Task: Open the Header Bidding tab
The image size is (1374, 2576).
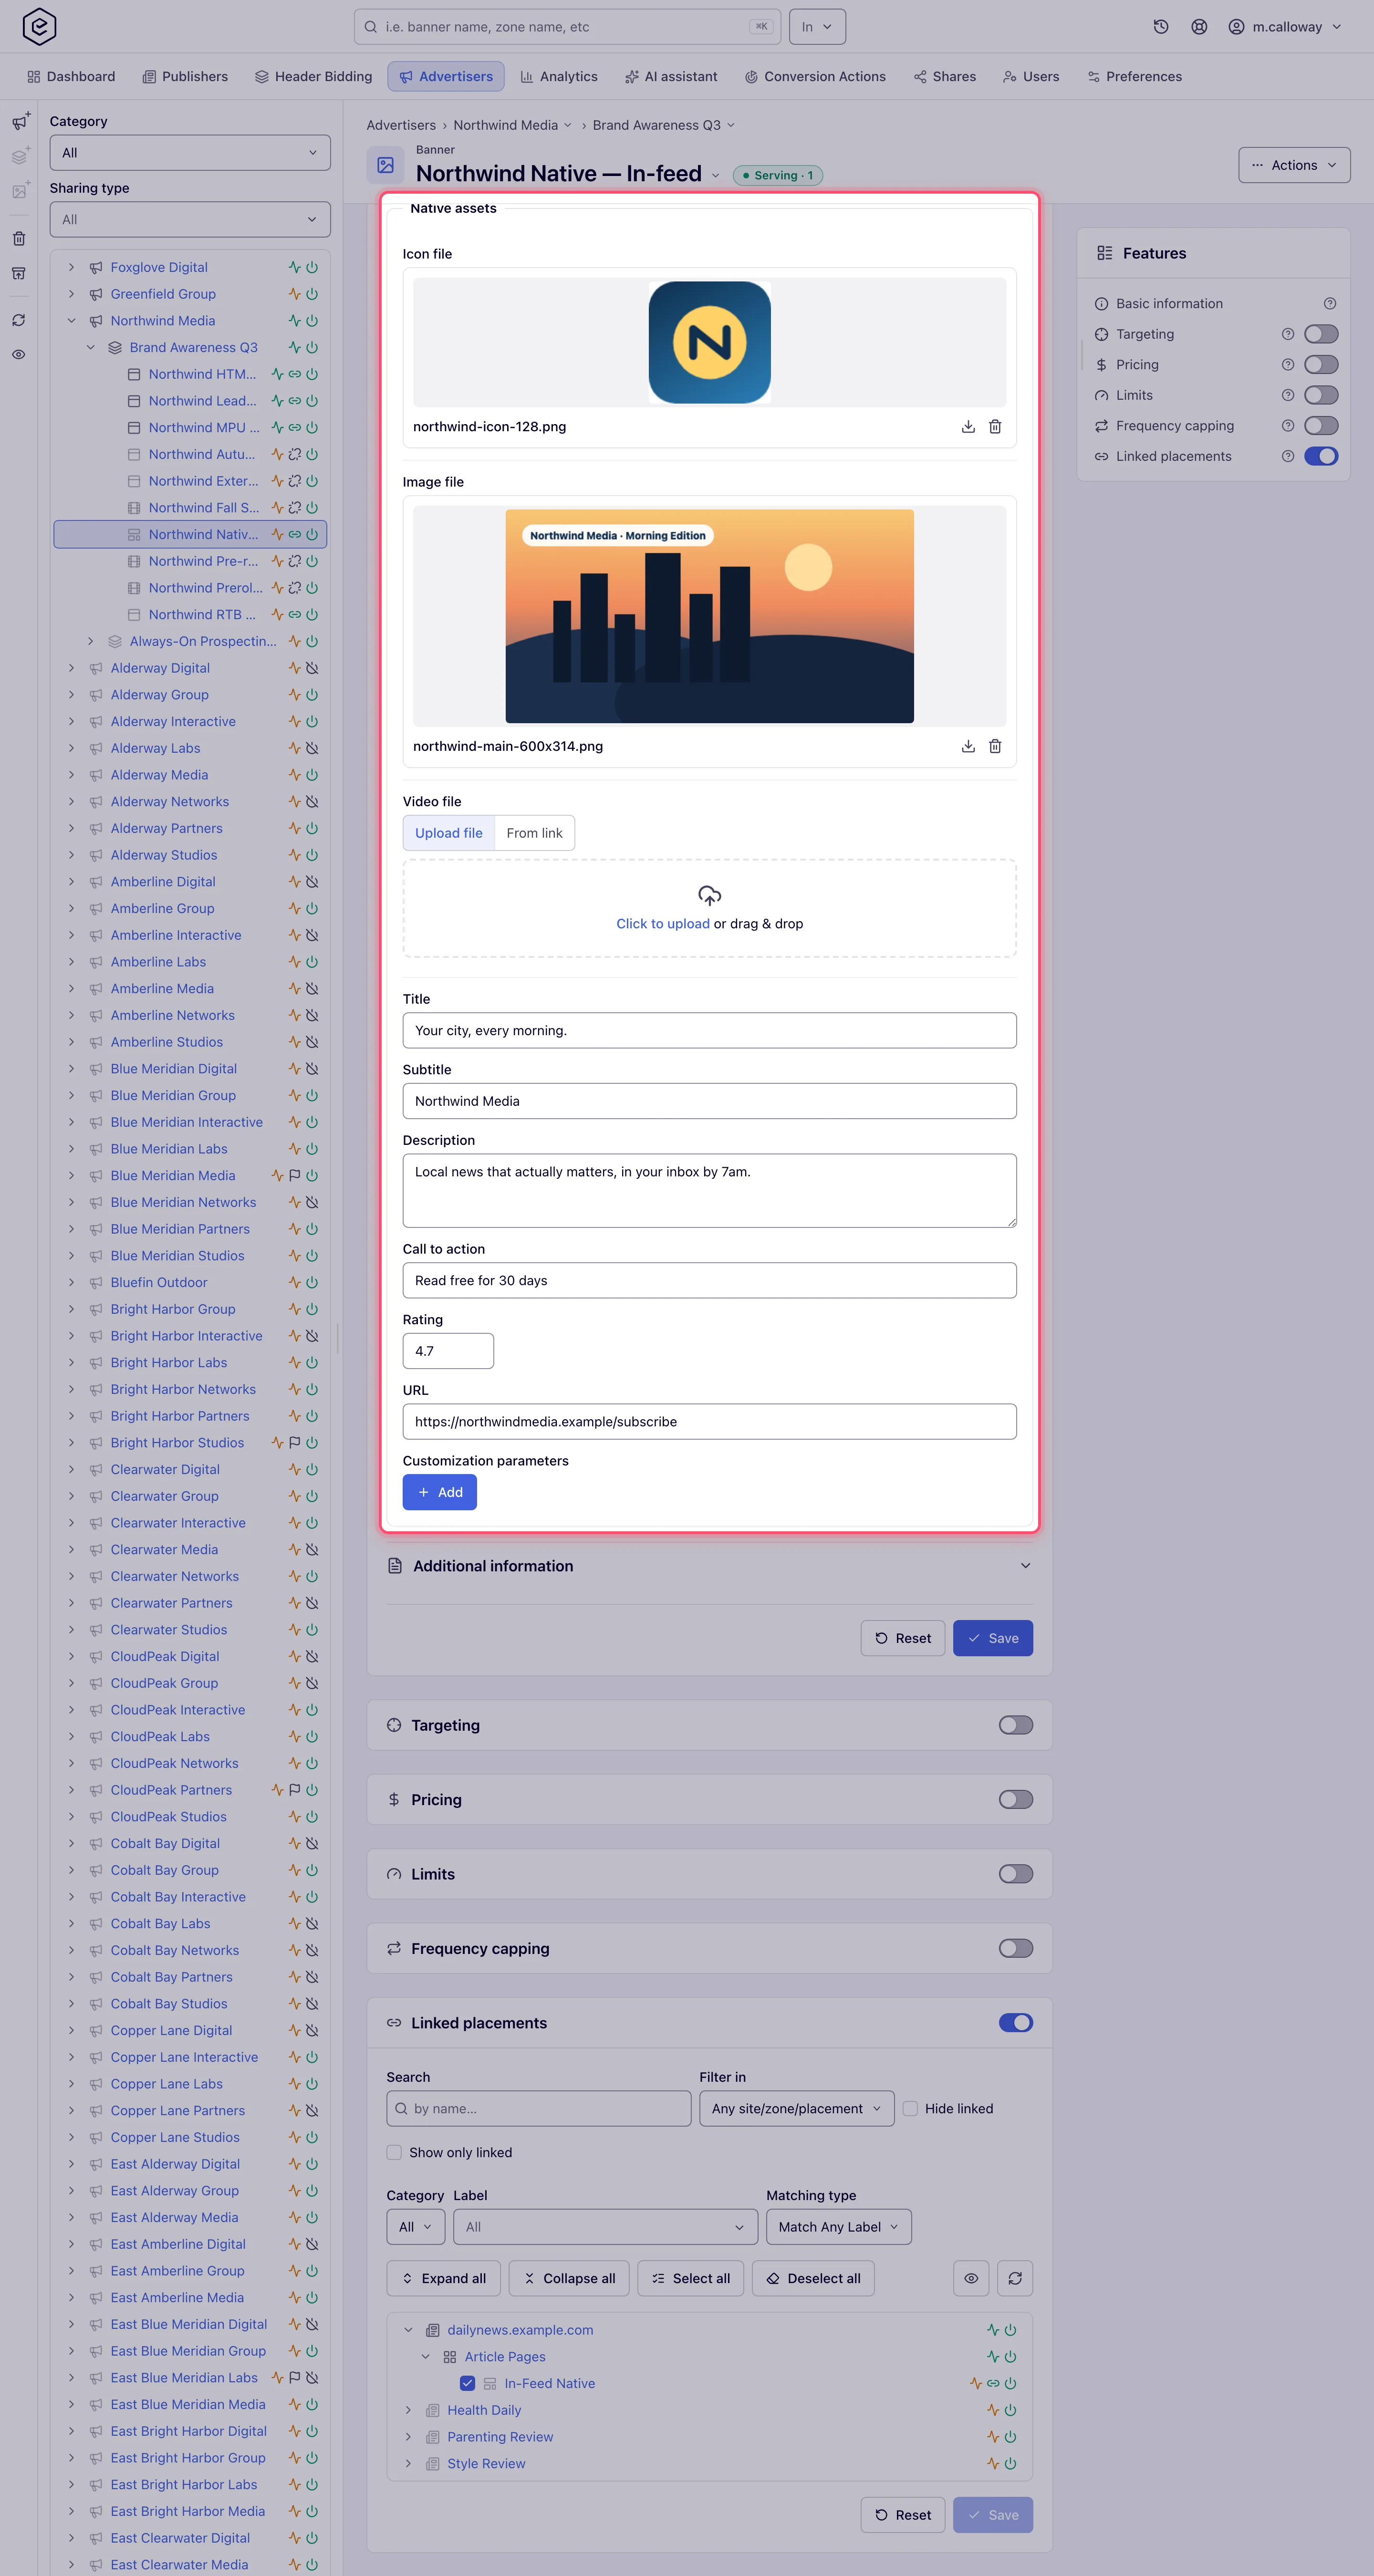Action: tap(313, 77)
